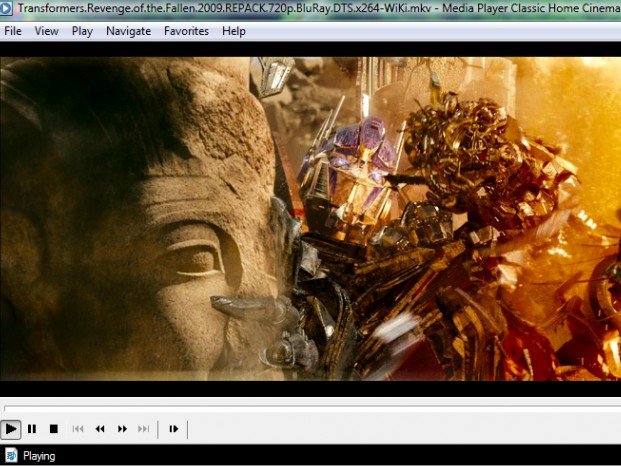Expand the Favorites menu

click(x=186, y=31)
